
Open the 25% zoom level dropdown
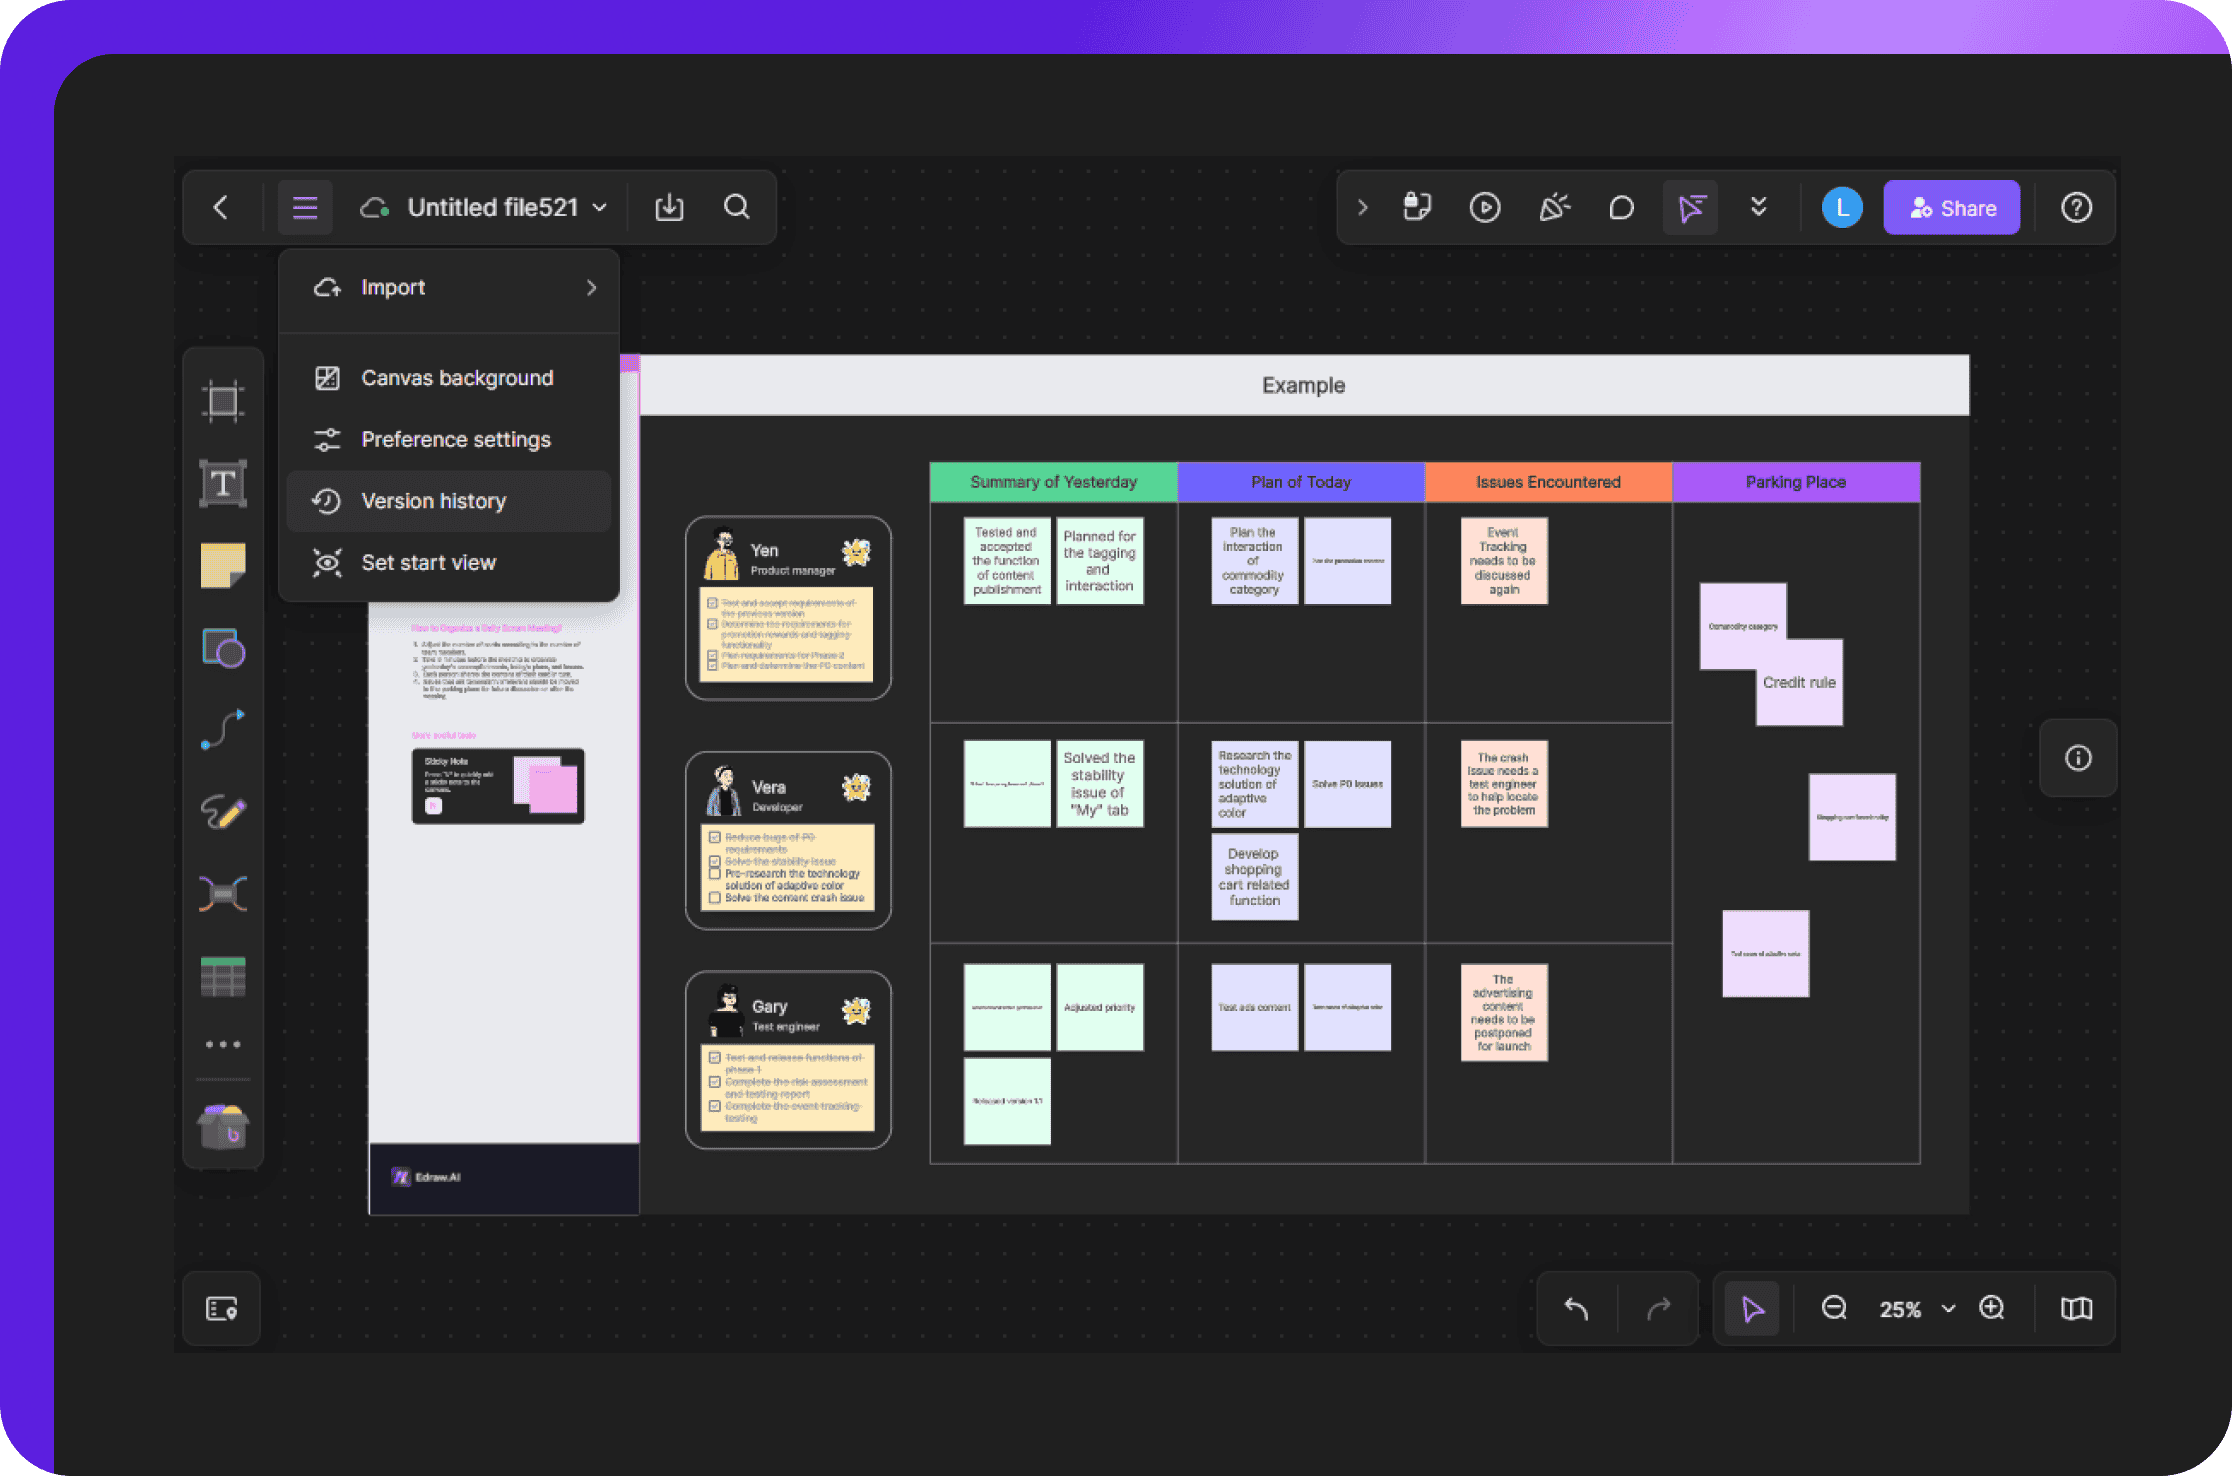tap(1917, 1309)
